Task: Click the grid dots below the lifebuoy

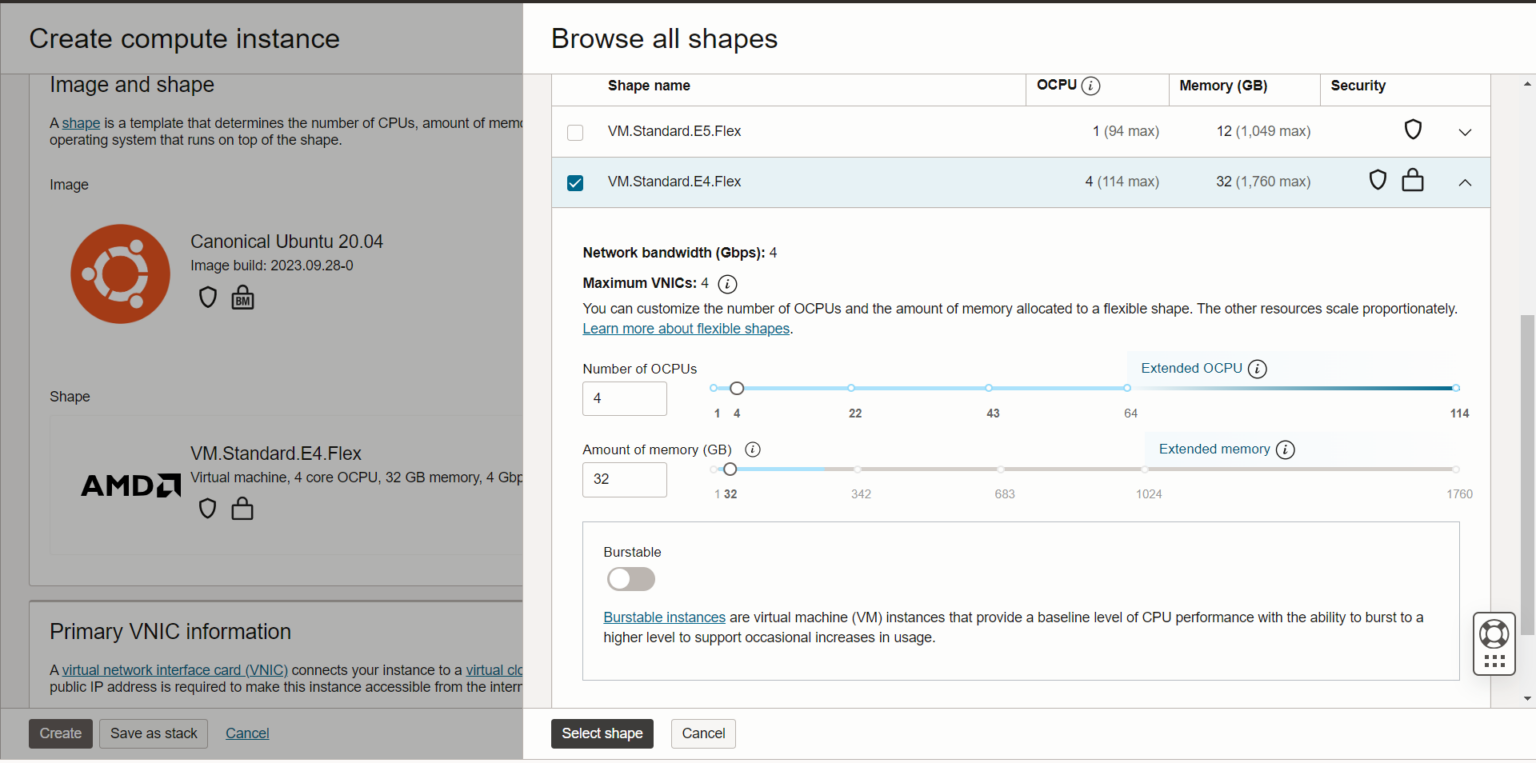Action: coord(1494,662)
